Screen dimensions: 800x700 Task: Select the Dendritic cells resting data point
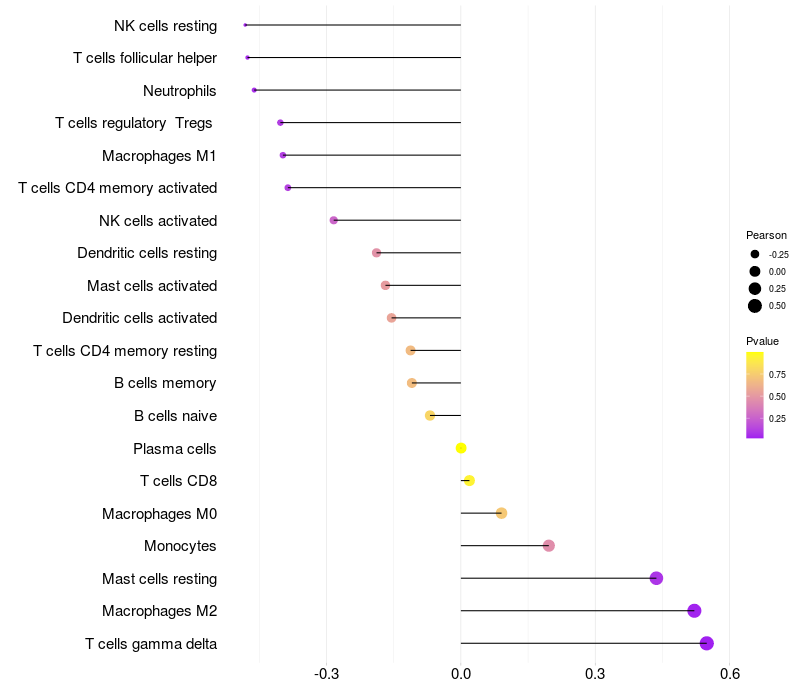coord(377,253)
